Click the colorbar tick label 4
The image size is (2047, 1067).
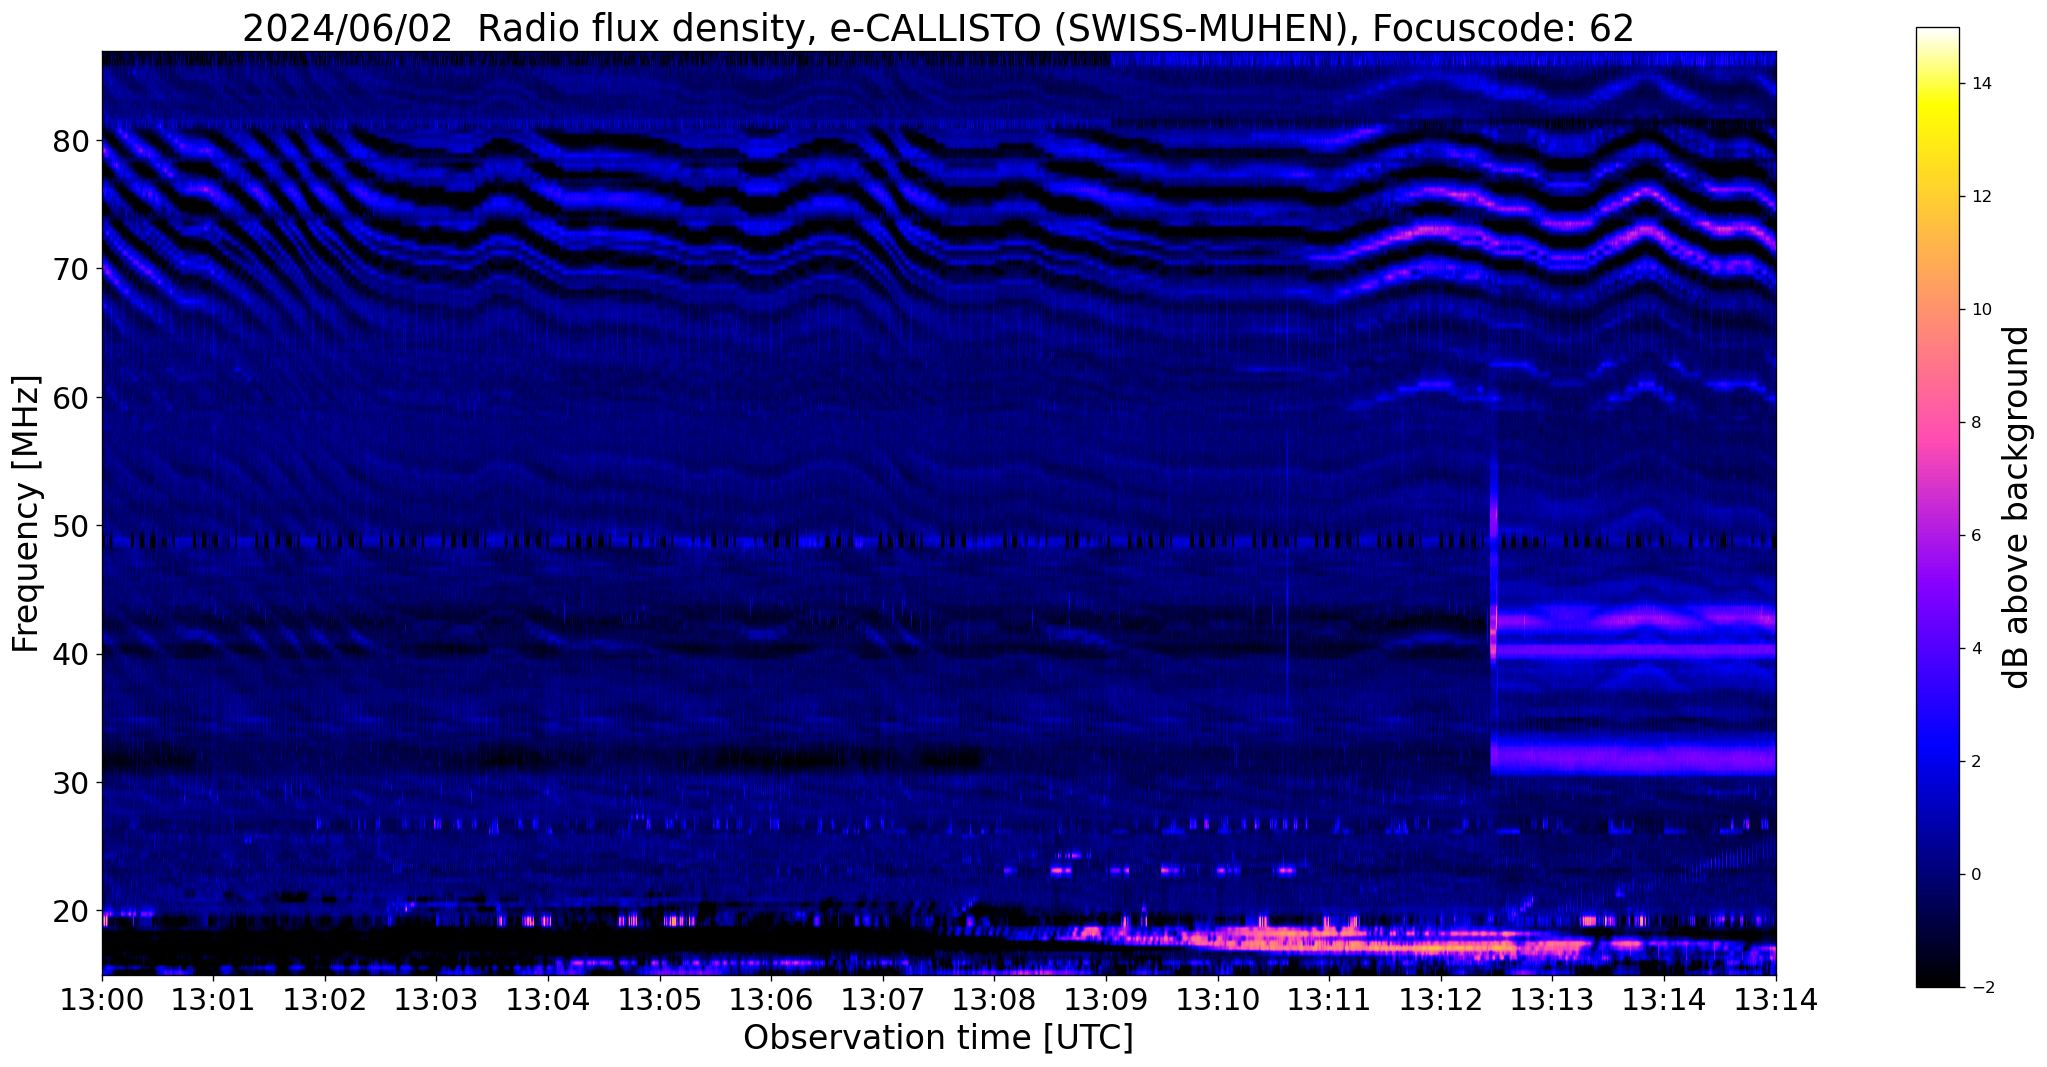(x=1974, y=649)
